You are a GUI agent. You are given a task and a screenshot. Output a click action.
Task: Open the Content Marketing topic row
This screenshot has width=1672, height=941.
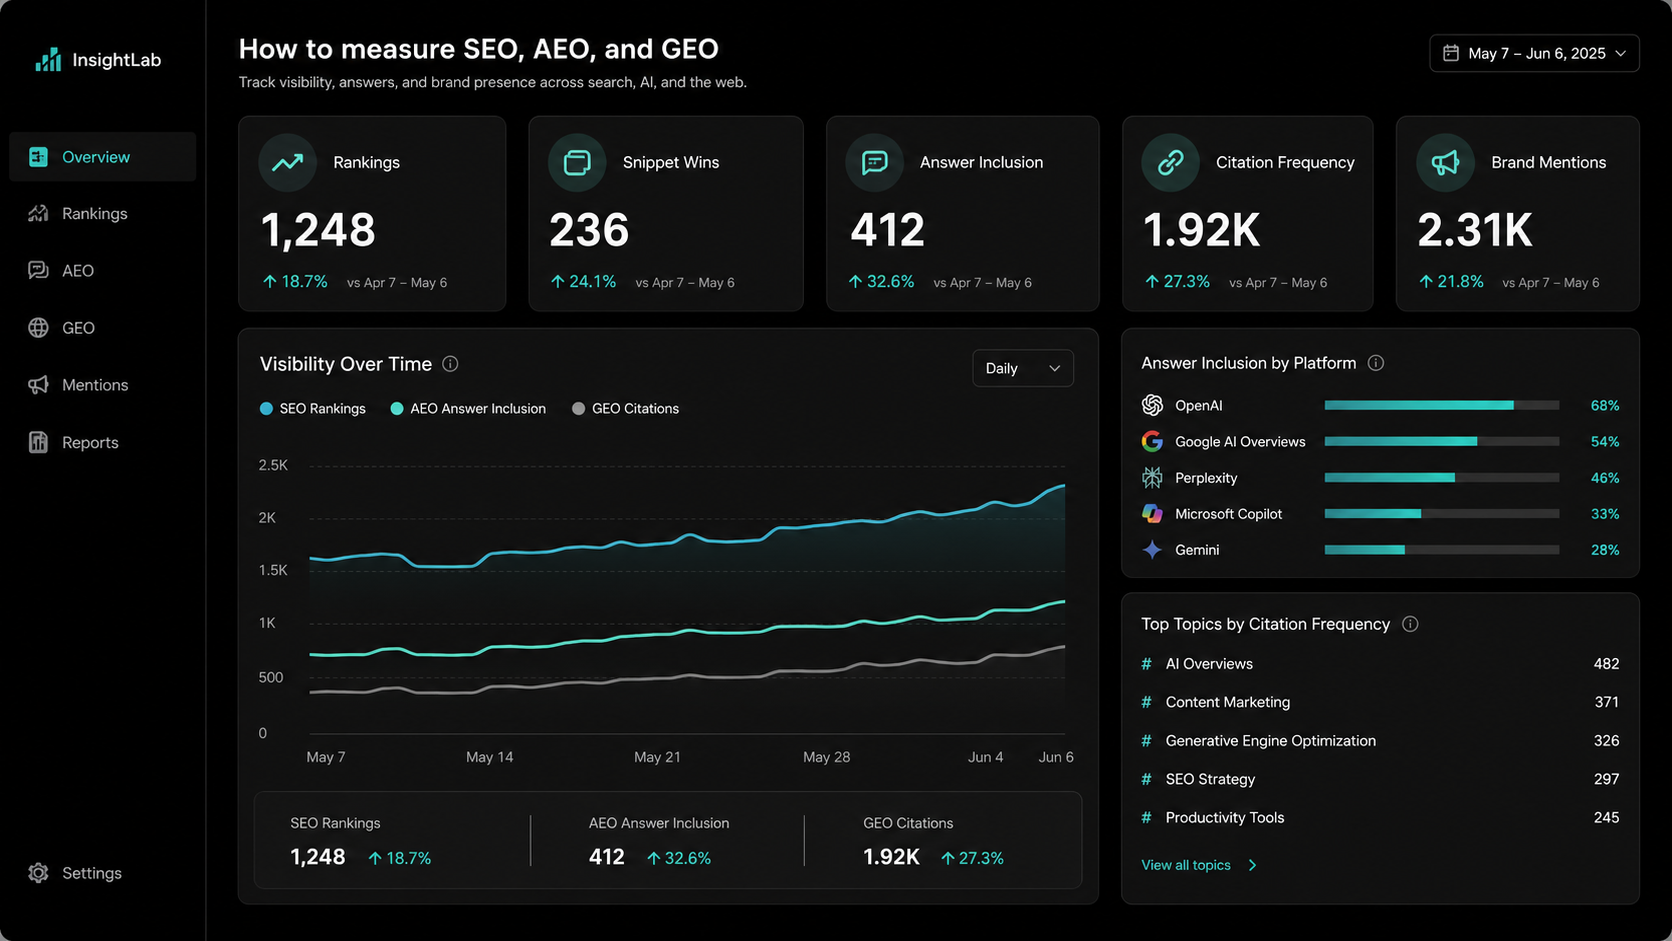pyautogui.click(x=1380, y=702)
